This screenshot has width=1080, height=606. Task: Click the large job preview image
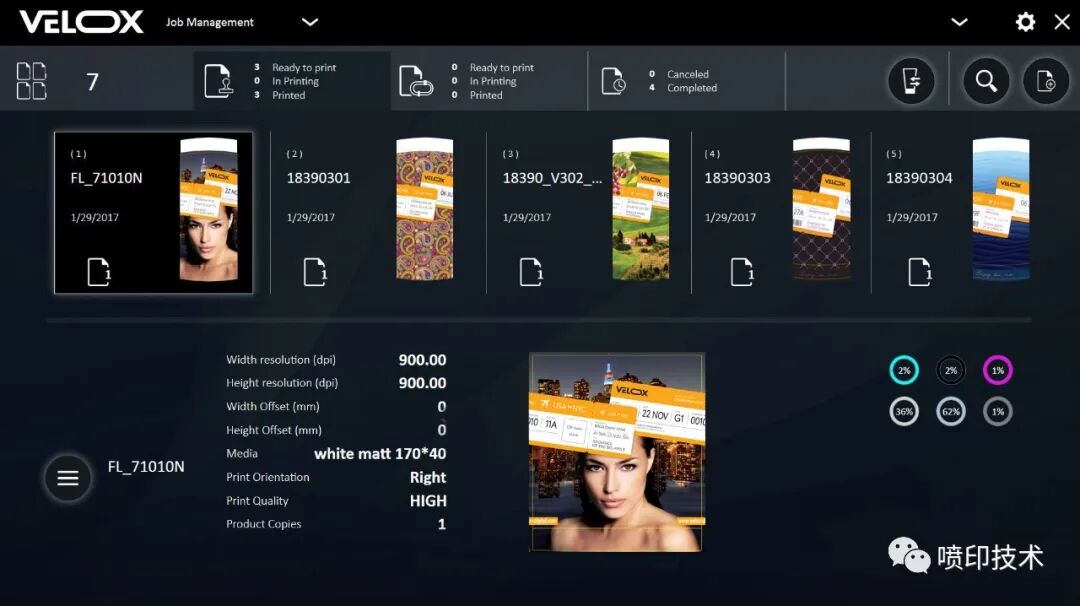point(616,452)
